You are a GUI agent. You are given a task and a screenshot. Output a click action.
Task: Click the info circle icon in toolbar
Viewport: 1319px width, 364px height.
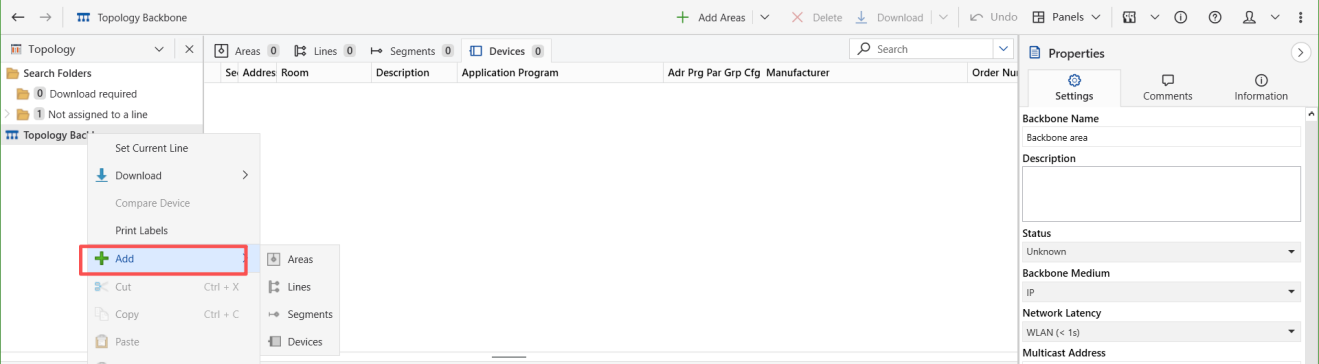click(1181, 17)
